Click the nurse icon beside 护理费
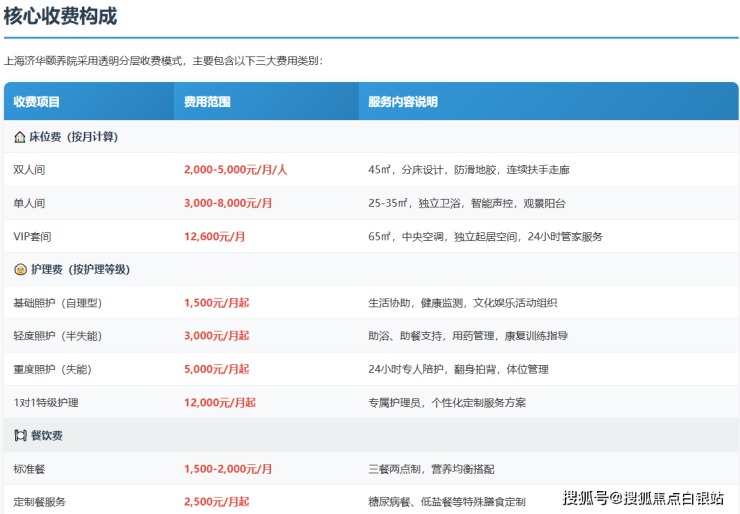Viewport: 740px width, 514px height. [20, 270]
